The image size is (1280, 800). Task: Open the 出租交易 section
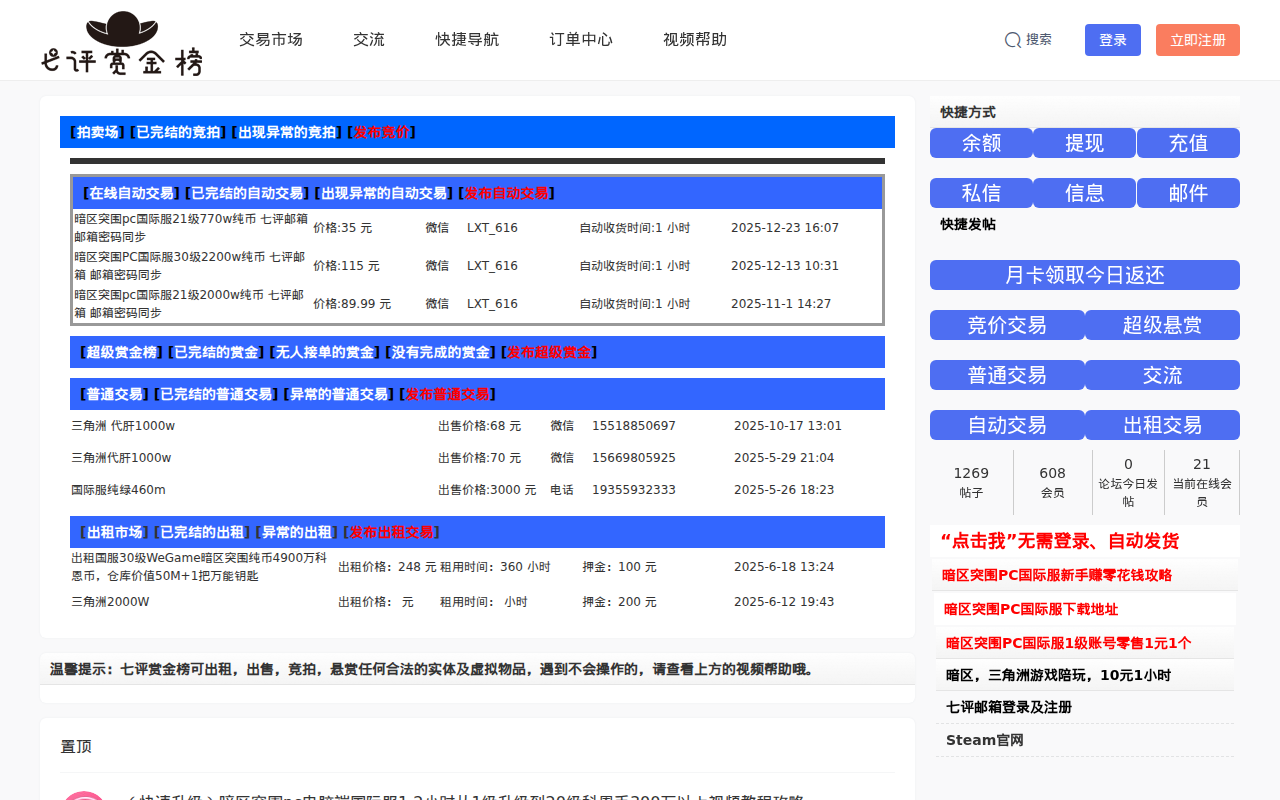point(1161,424)
